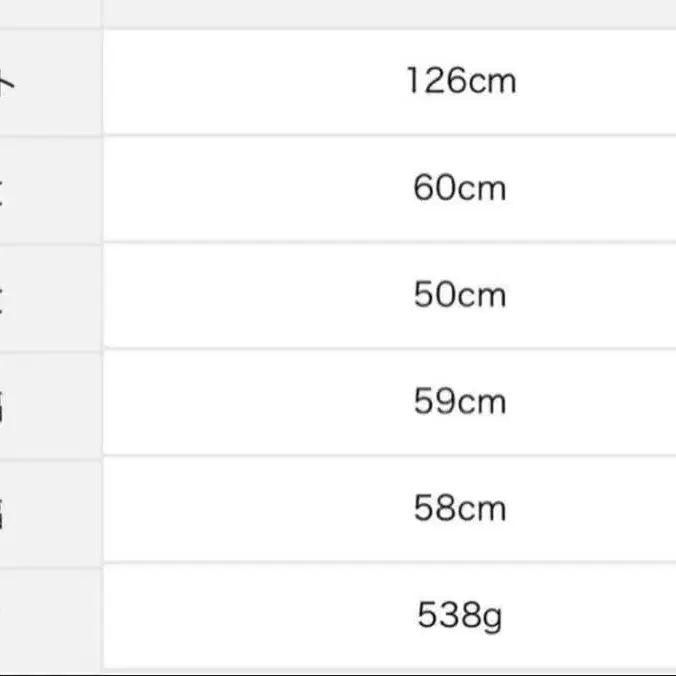The height and width of the screenshot is (676, 676).
Task: Click the 126cm measurement value
Action: point(461,81)
